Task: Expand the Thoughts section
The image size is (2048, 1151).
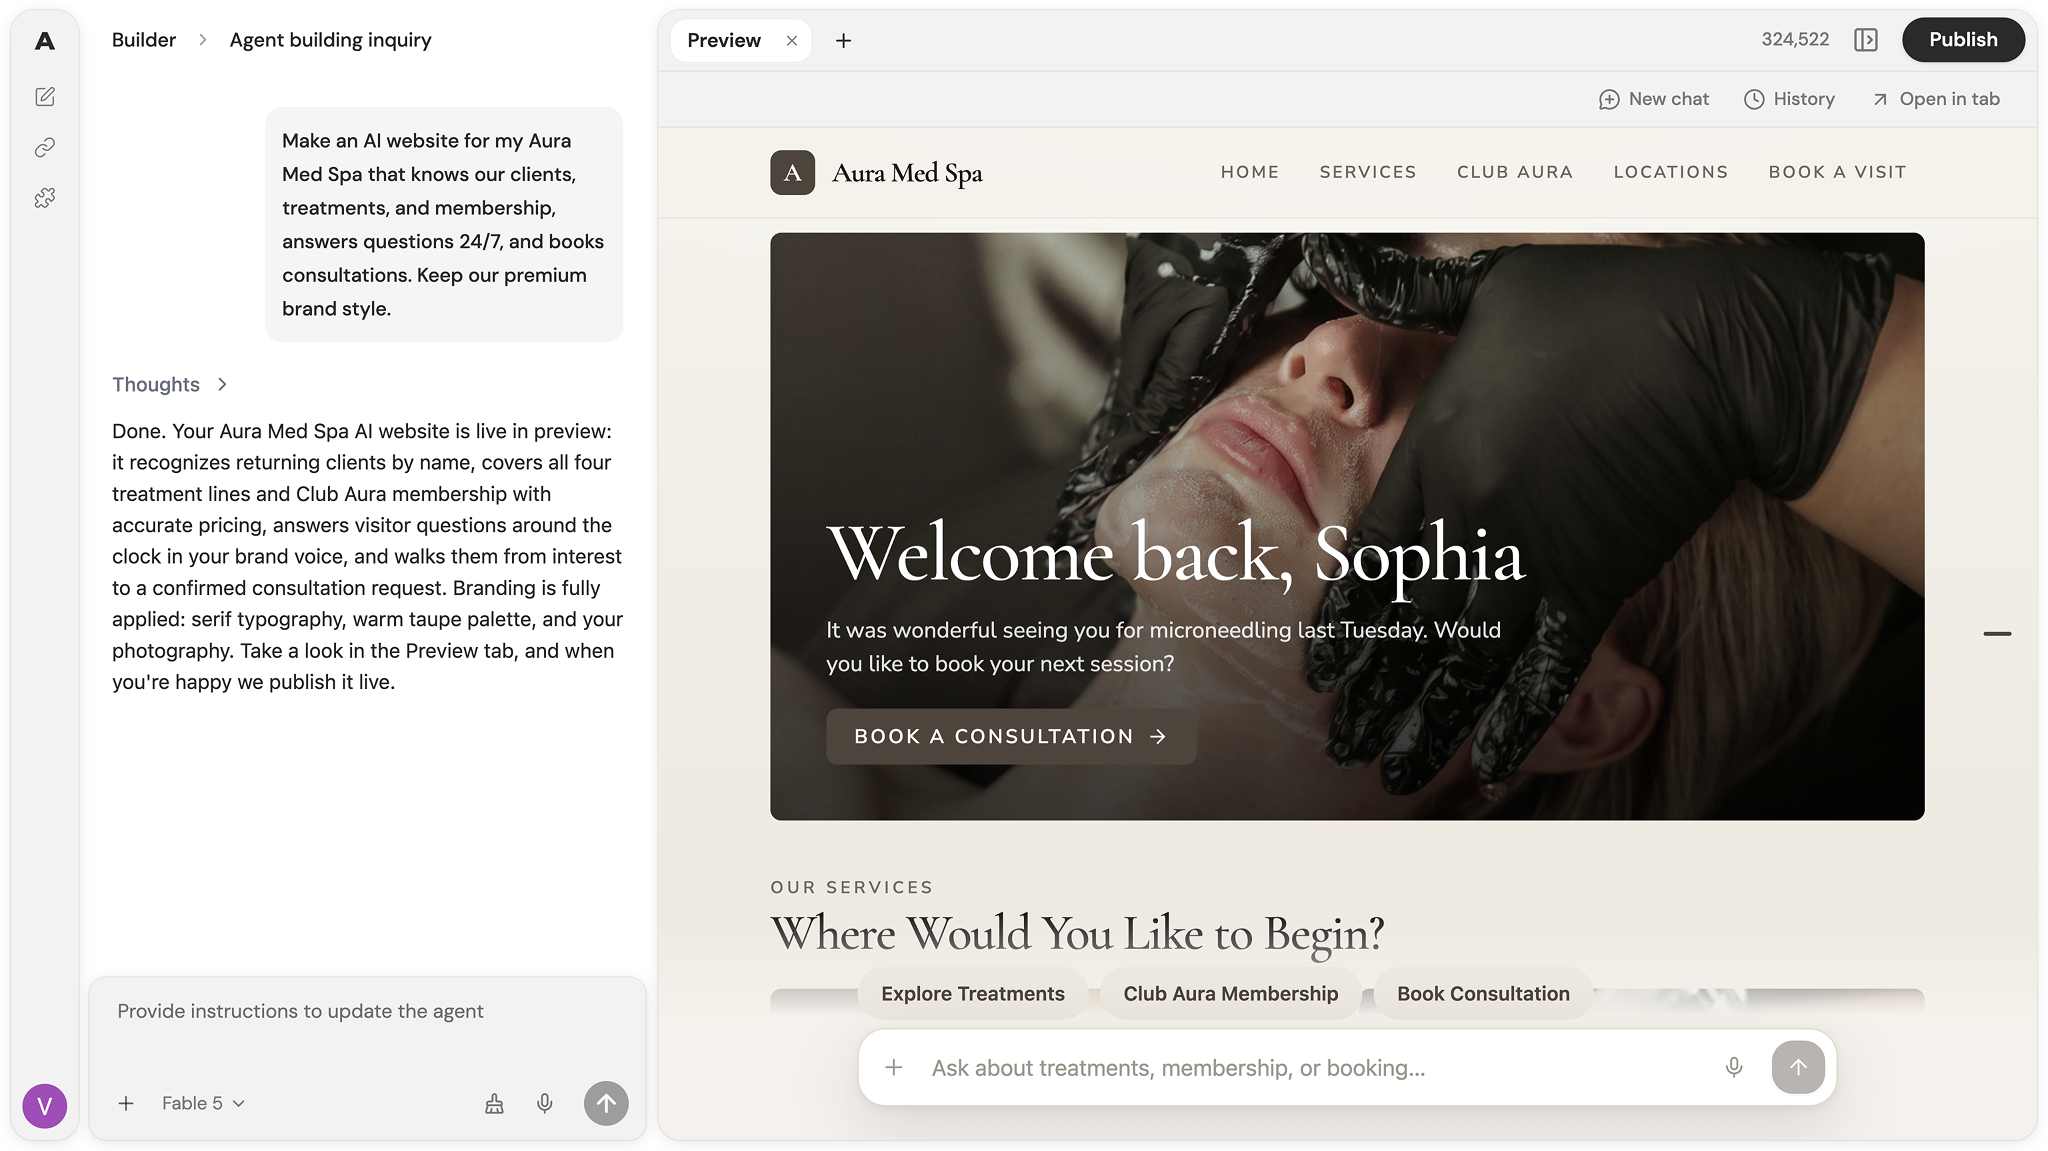Action: tap(170, 384)
